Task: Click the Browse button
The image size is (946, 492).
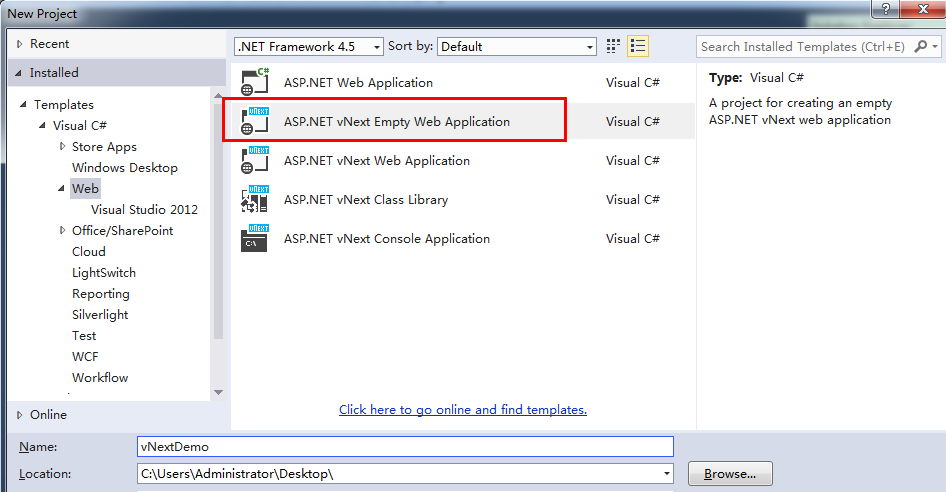Action: [x=730, y=474]
